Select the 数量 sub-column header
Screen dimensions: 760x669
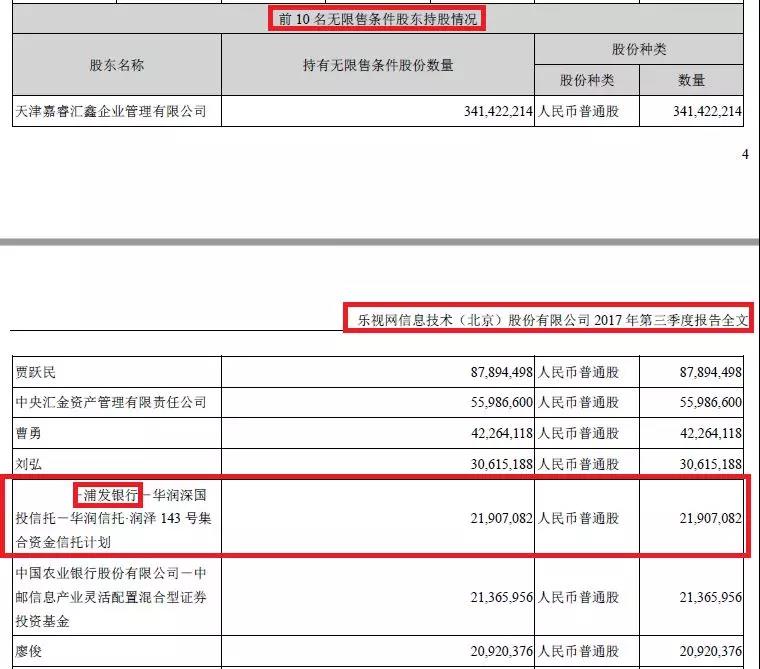(x=691, y=80)
